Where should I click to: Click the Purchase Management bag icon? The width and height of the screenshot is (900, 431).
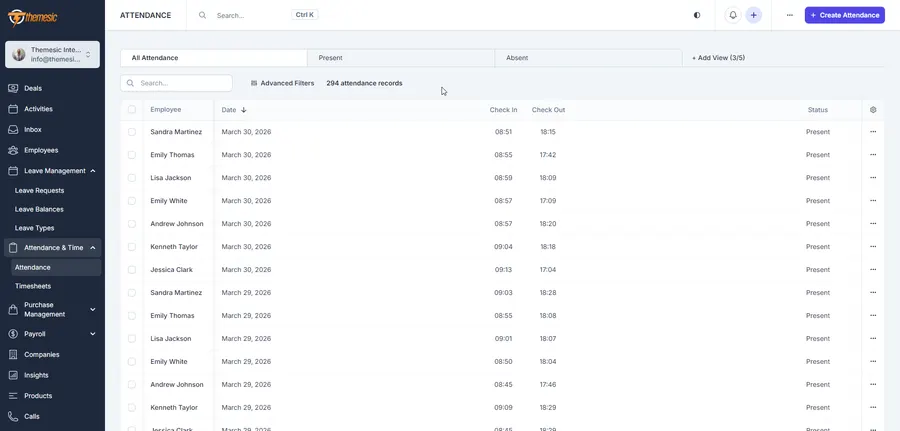pyautogui.click(x=13, y=310)
